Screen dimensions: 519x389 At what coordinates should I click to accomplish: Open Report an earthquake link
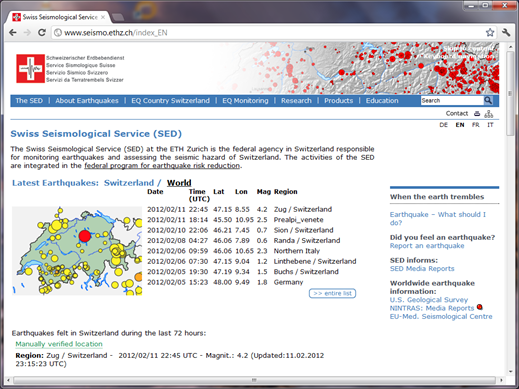(x=427, y=246)
